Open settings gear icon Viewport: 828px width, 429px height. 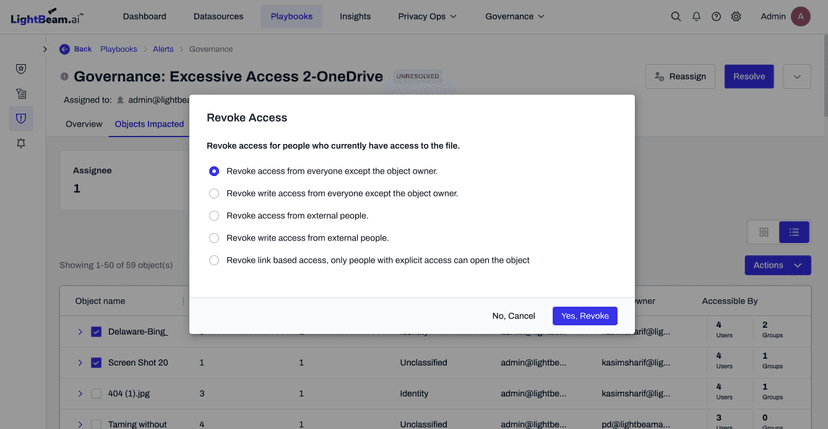tap(736, 16)
